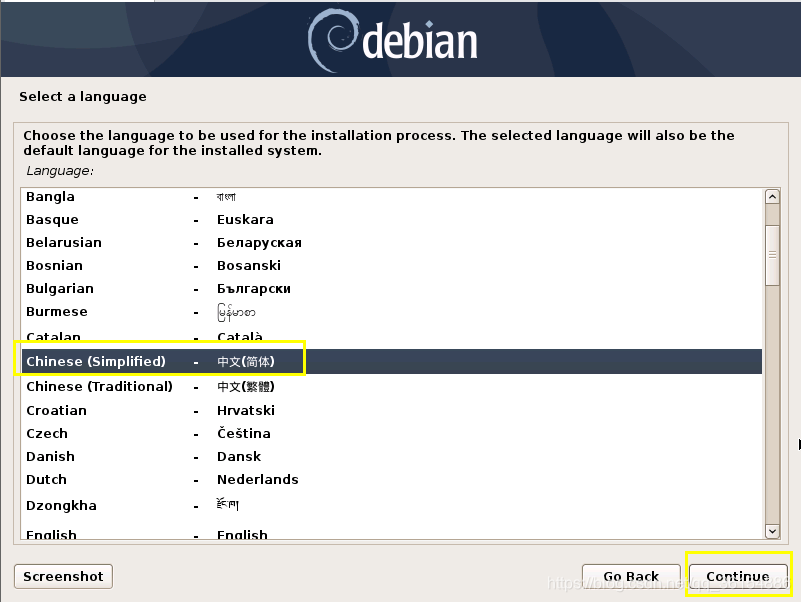Choose Belarusian in the language list
Screen dimensions: 801x602
point(392,243)
